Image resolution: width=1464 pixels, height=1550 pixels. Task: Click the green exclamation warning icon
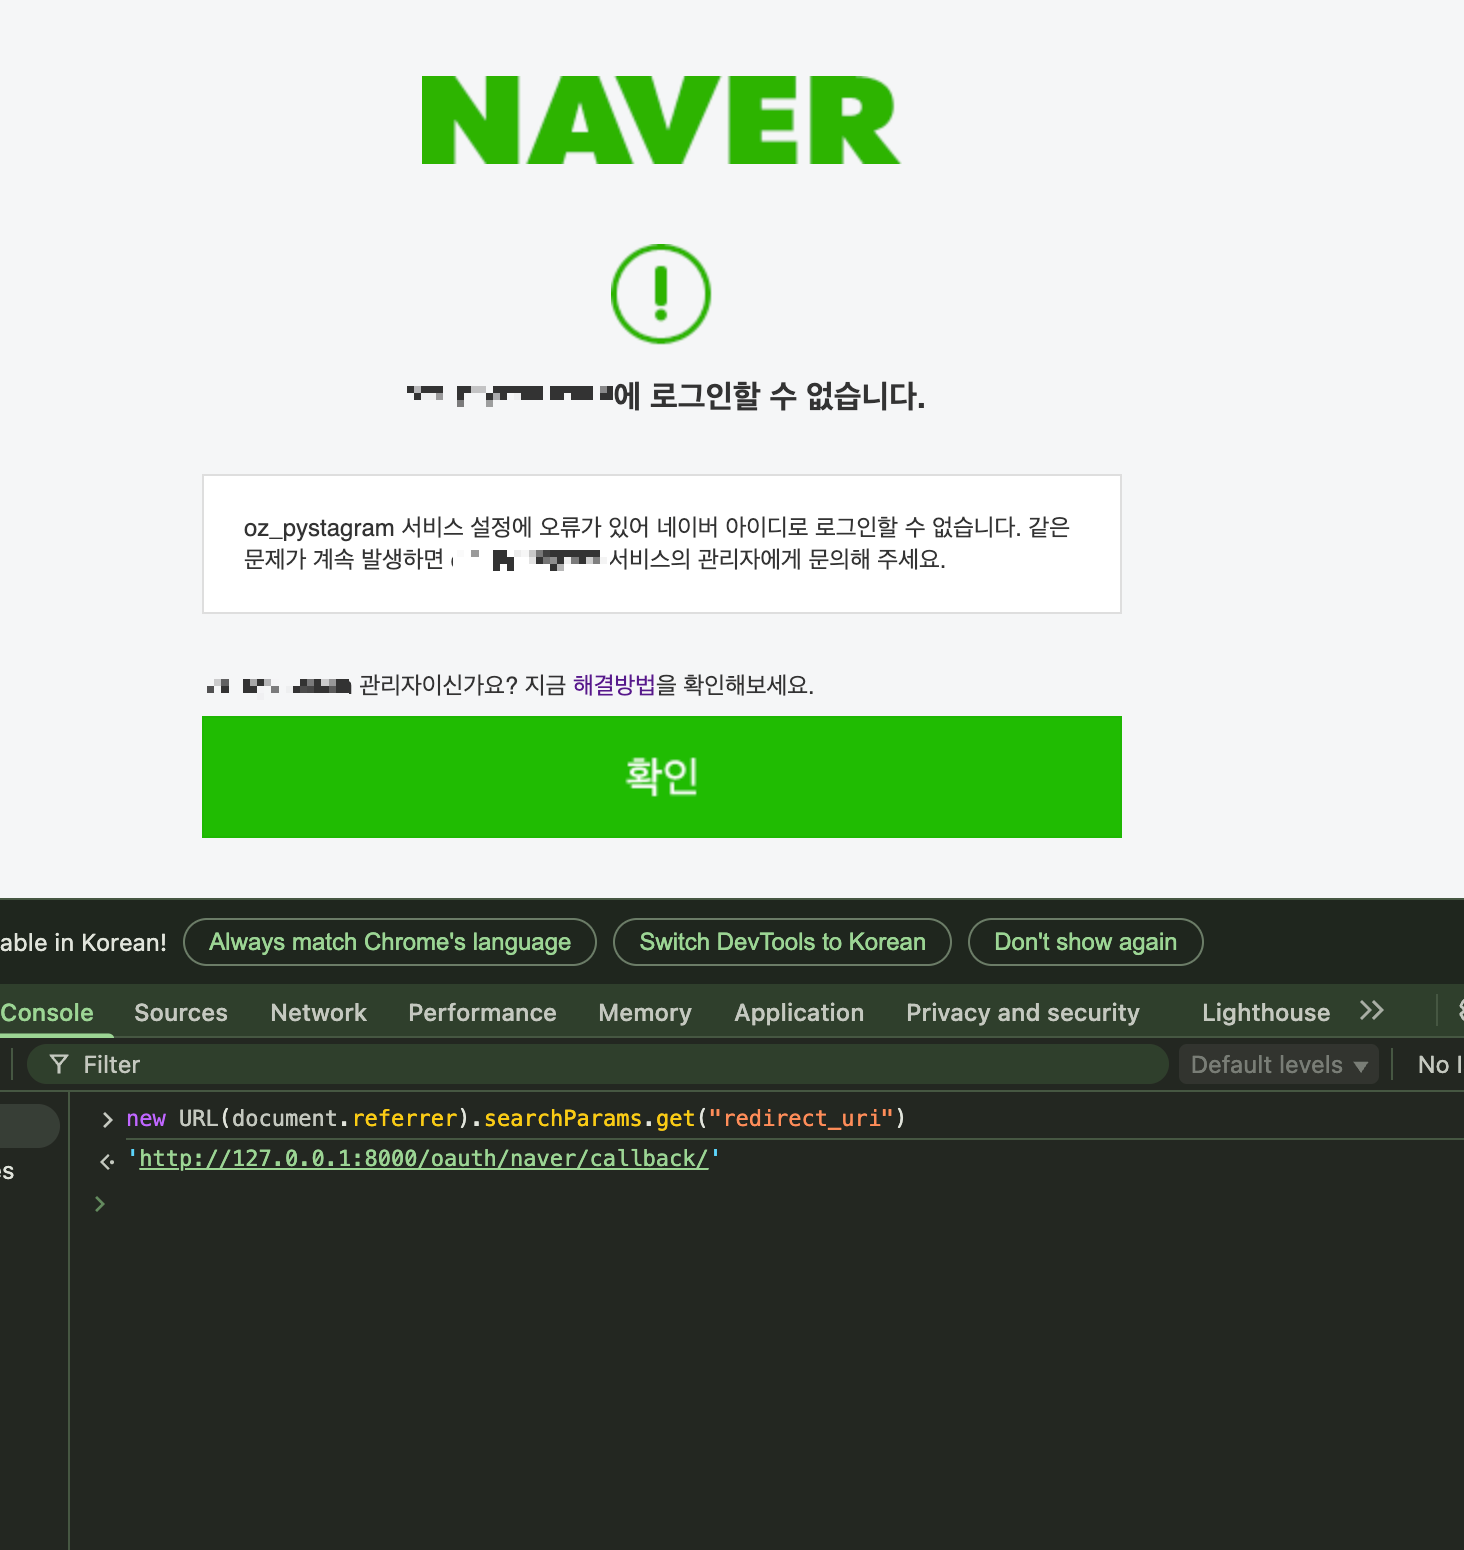[x=661, y=294]
